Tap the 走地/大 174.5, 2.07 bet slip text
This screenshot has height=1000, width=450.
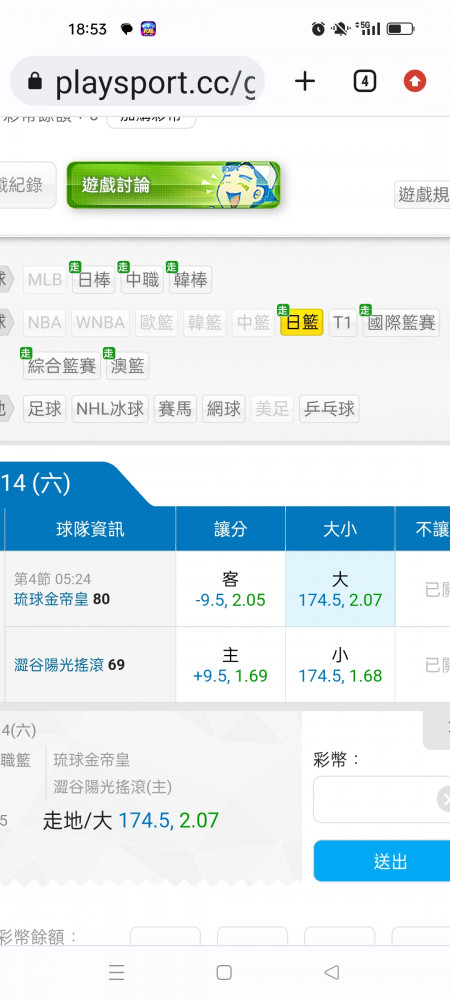pyautogui.click(x=131, y=820)
